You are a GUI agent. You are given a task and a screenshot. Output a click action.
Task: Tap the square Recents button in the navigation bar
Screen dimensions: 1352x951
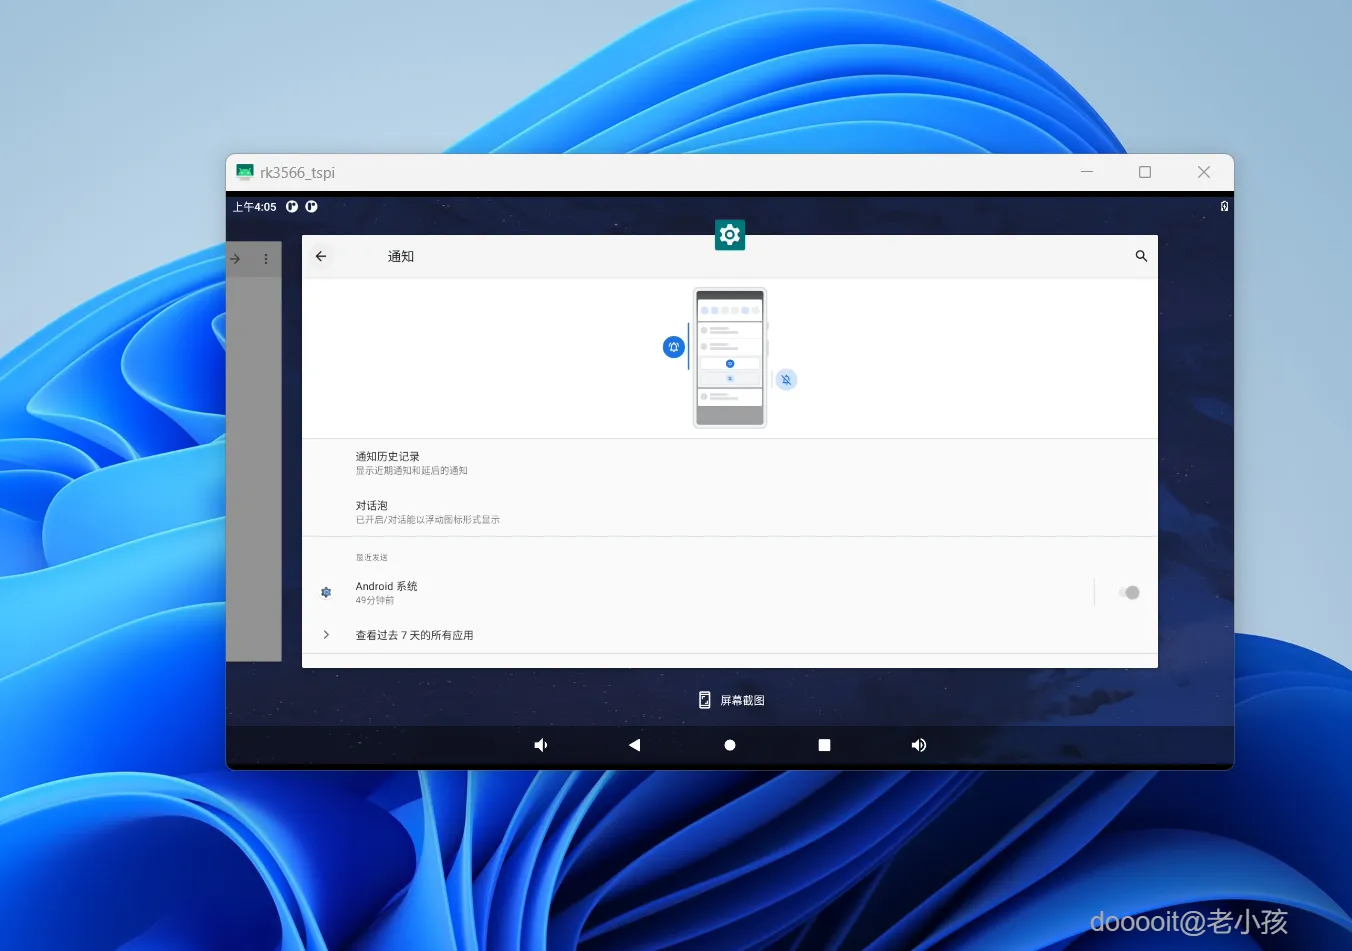pos(824,745)
